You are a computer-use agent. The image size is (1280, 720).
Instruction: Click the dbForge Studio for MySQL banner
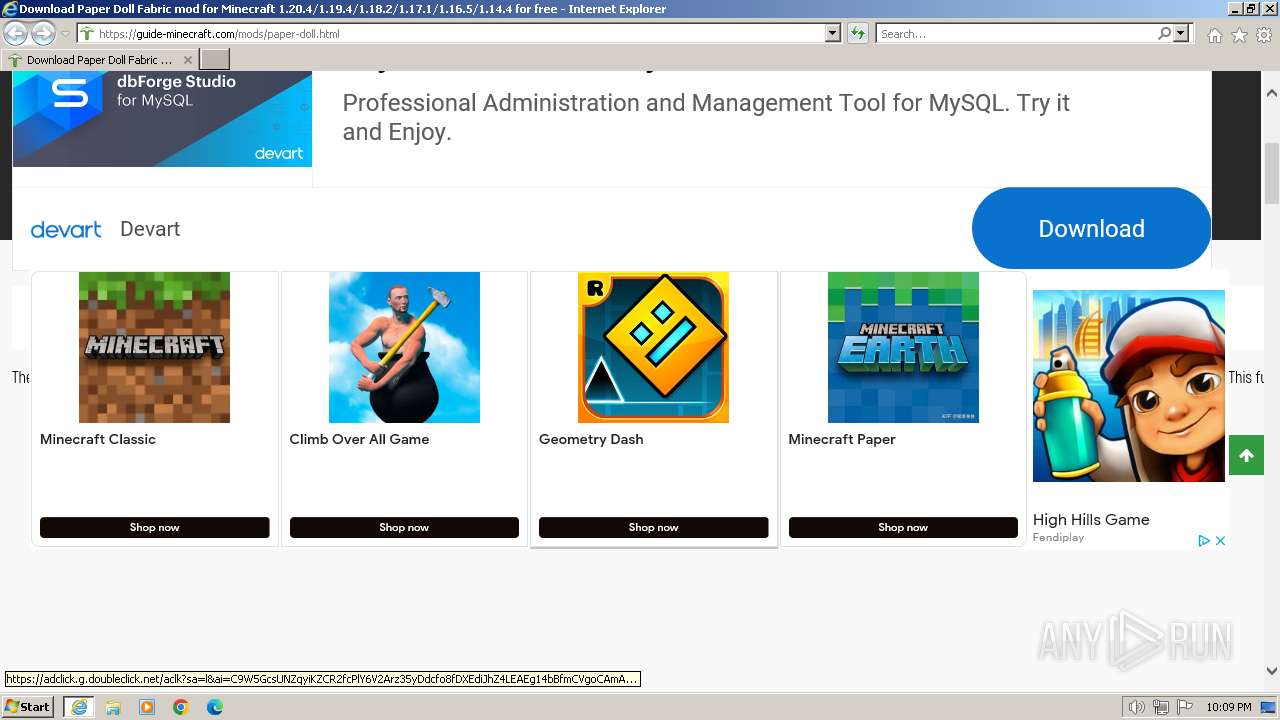(x=162, y=118)
